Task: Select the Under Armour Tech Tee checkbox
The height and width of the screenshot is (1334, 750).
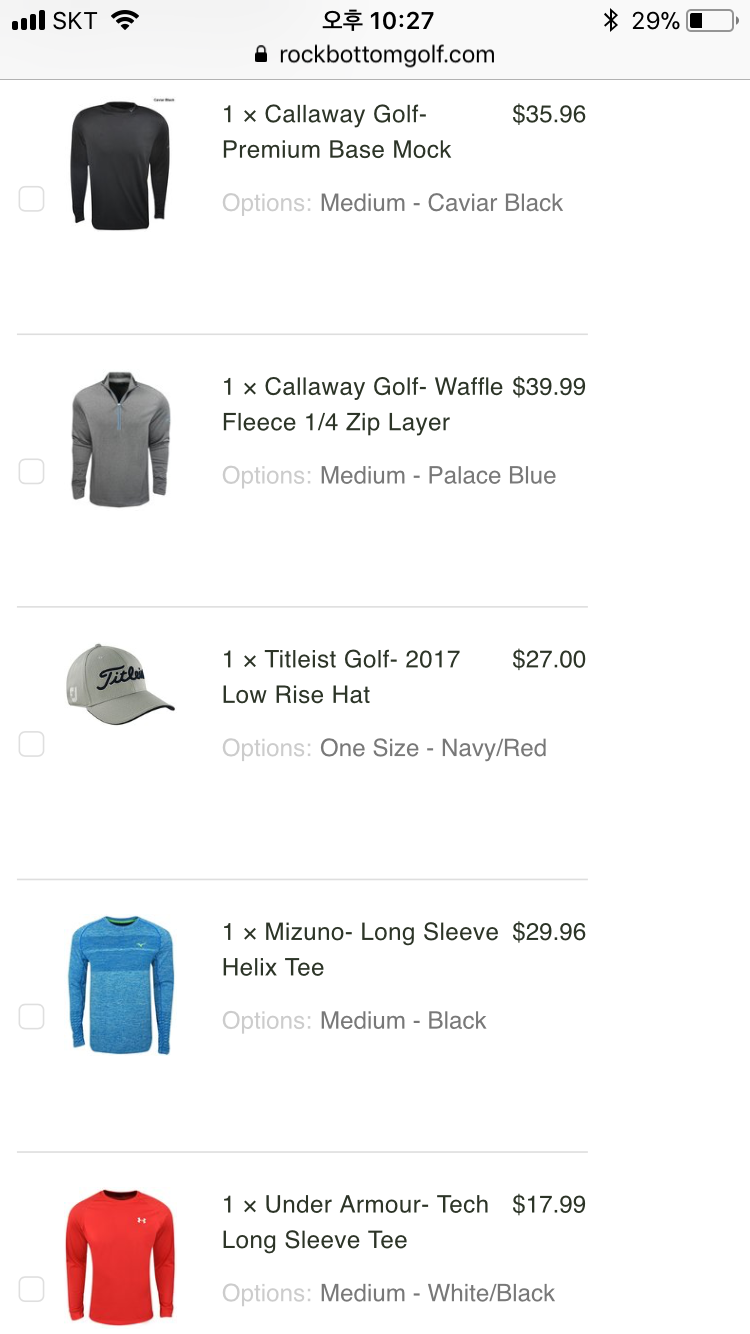Action: [32, 1289]
